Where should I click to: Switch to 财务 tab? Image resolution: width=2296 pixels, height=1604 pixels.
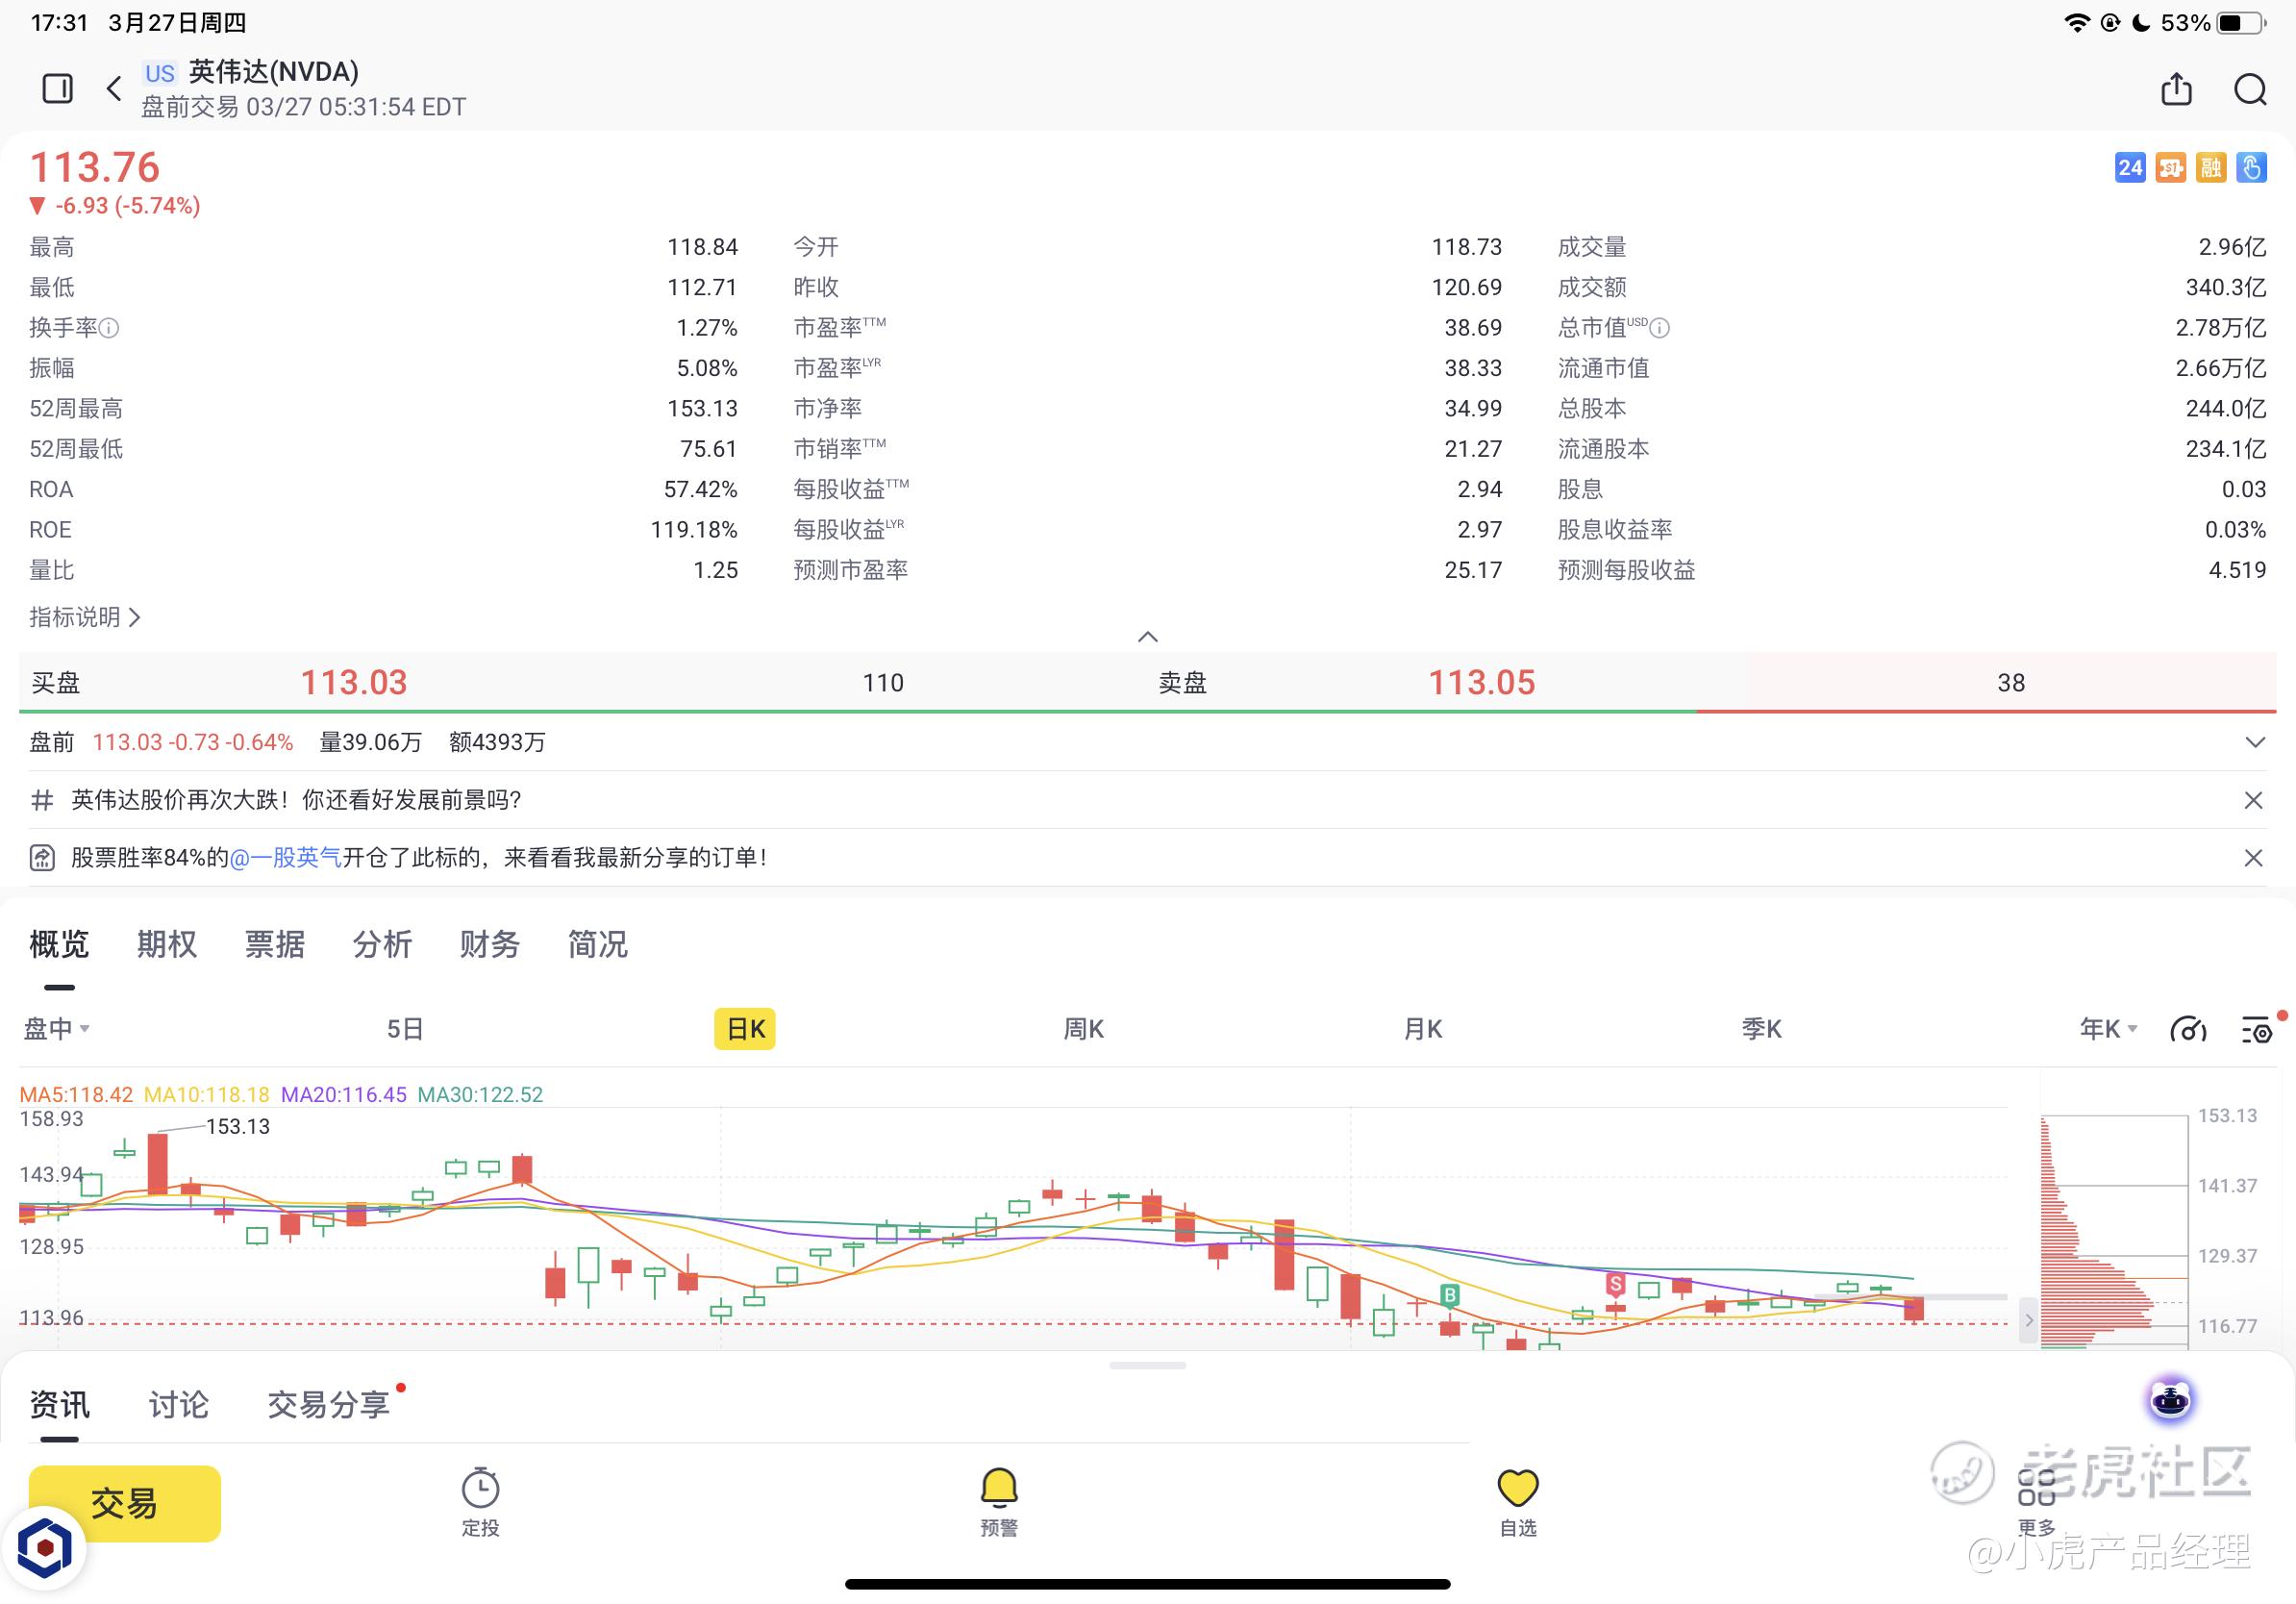pos(490,944)
